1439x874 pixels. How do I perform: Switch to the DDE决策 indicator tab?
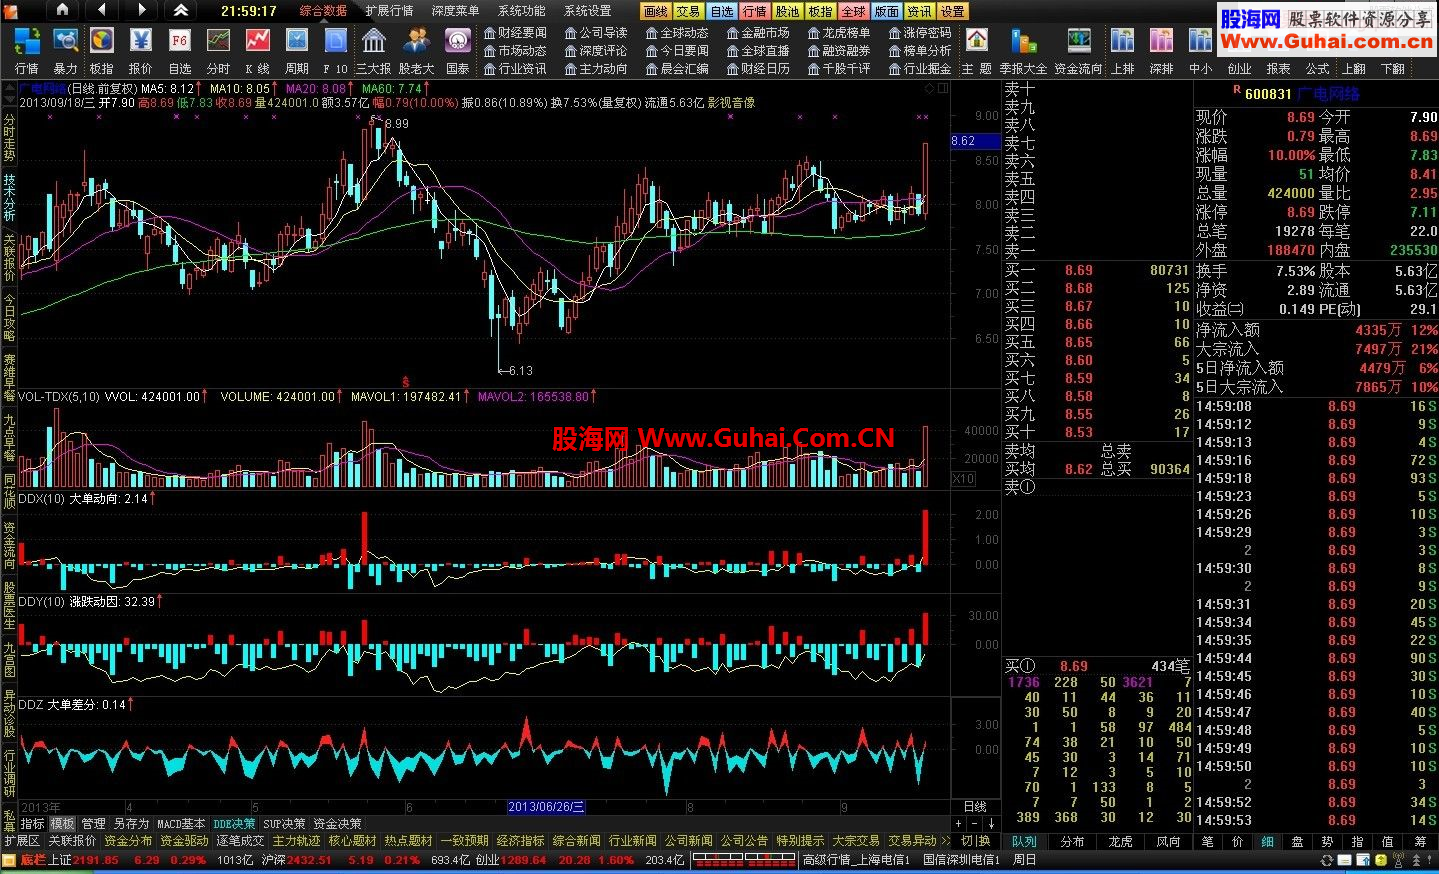(234, 824)
